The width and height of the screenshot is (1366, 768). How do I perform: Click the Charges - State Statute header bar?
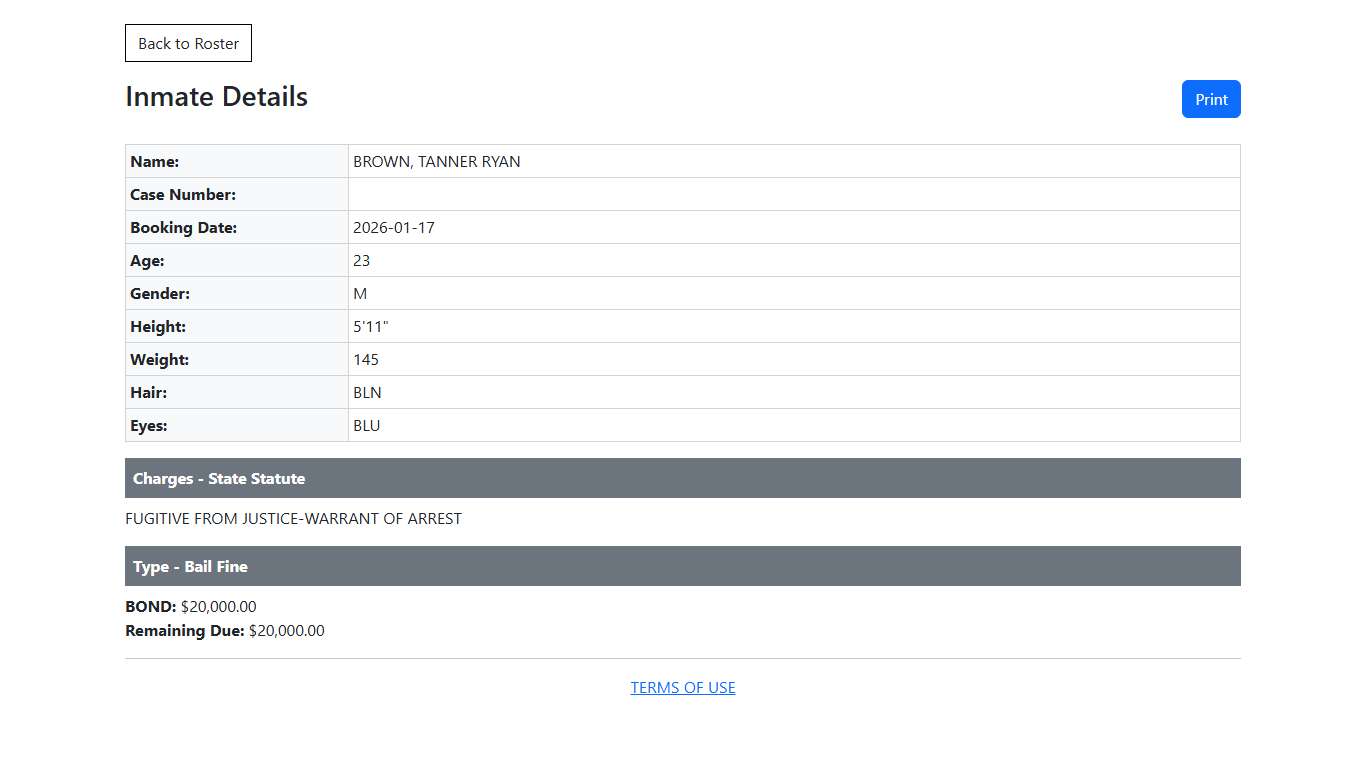pyautogui.click(x=682, y=478)
